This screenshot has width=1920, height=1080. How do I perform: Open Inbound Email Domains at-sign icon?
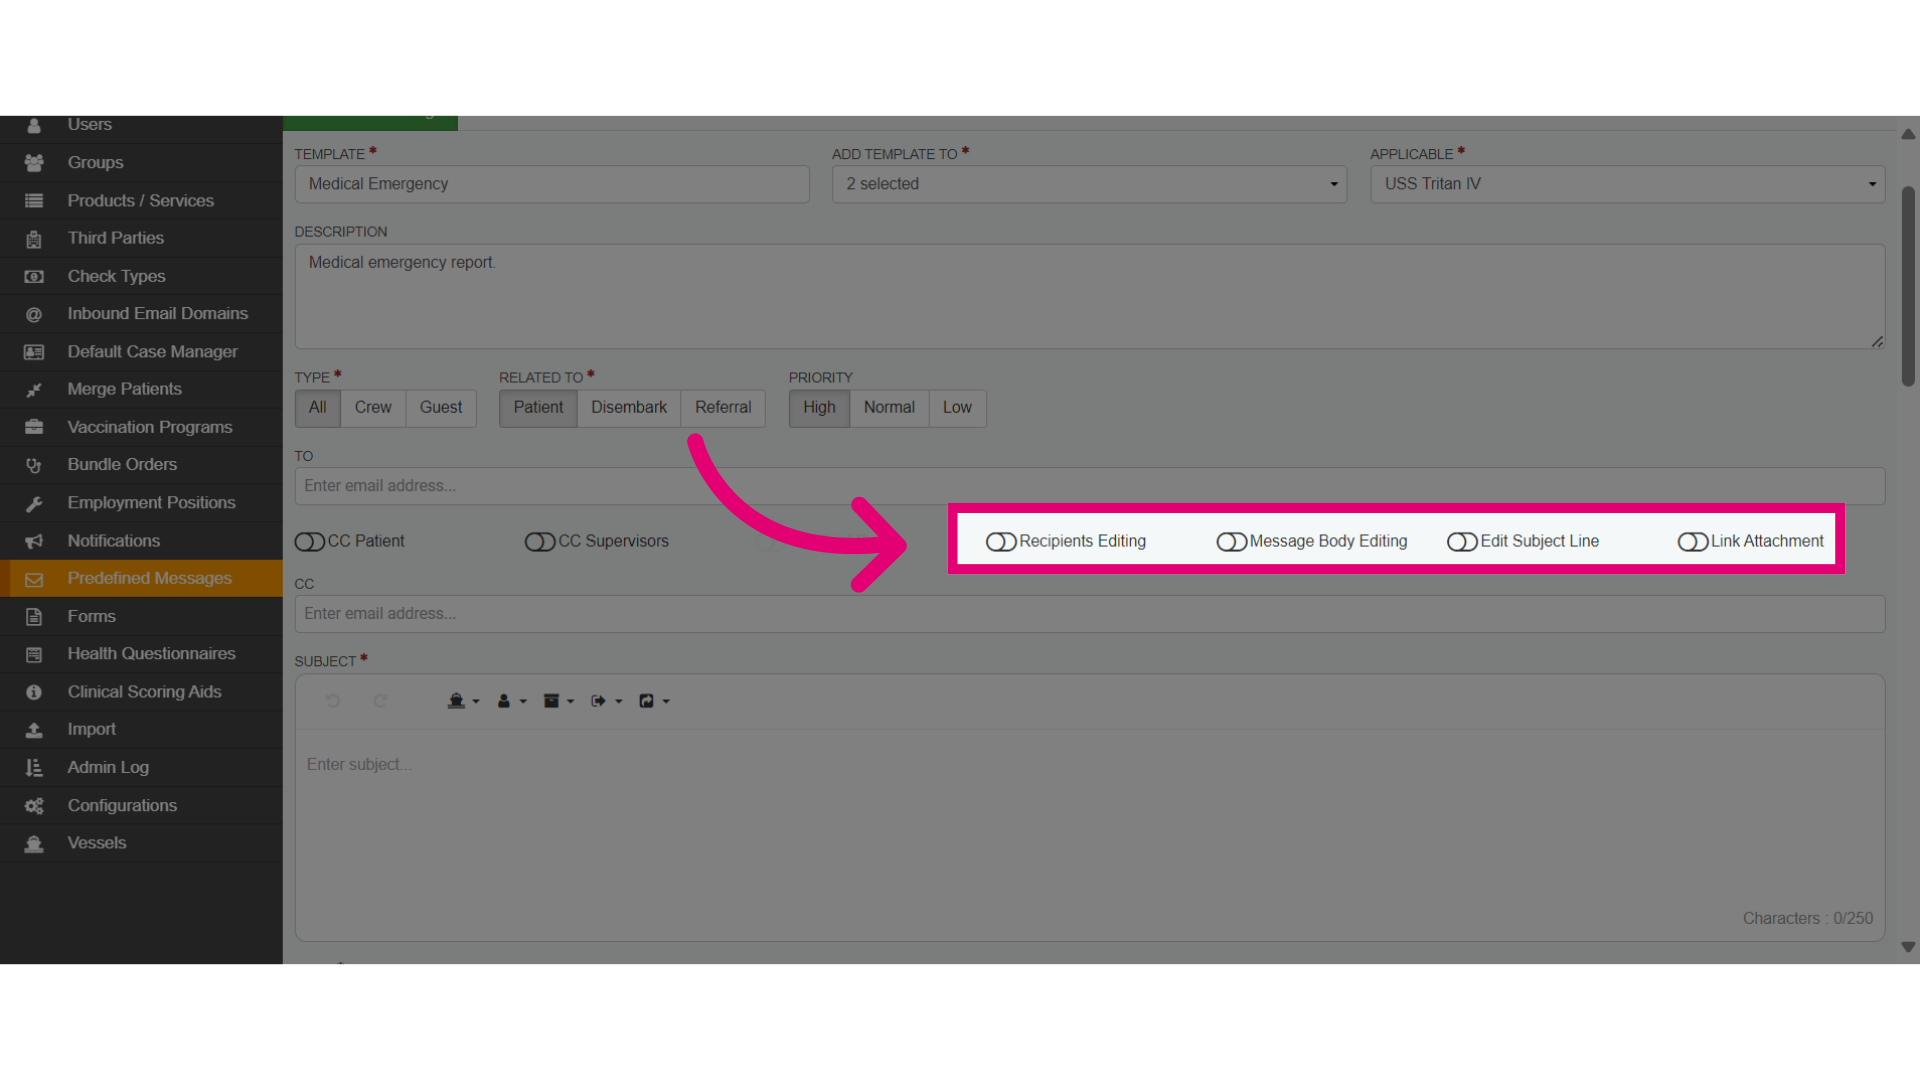pos(34,315)
